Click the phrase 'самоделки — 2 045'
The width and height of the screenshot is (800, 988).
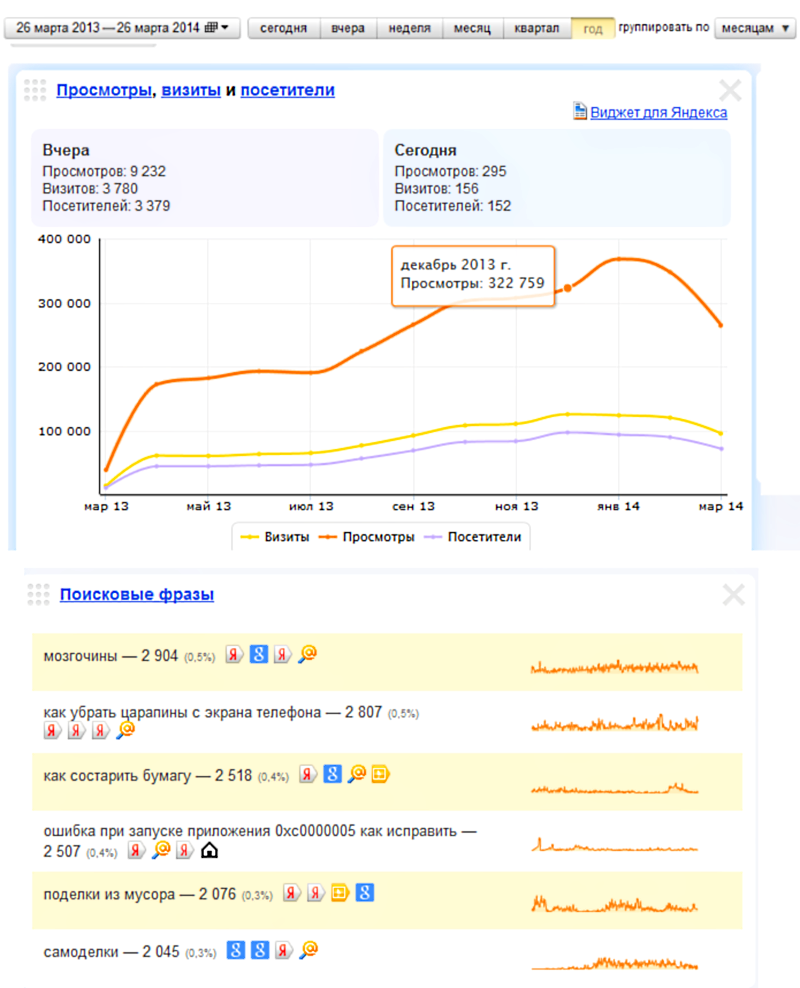click(111, 952)
